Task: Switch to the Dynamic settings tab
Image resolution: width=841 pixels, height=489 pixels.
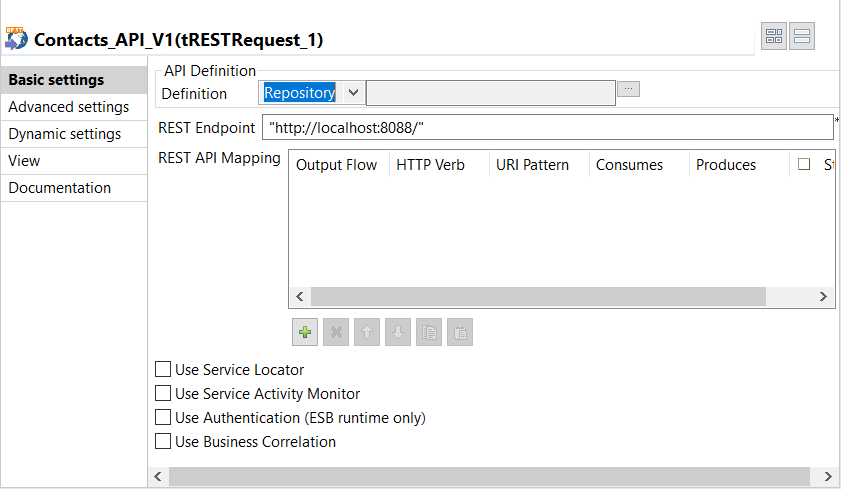Action: (65, 134)
